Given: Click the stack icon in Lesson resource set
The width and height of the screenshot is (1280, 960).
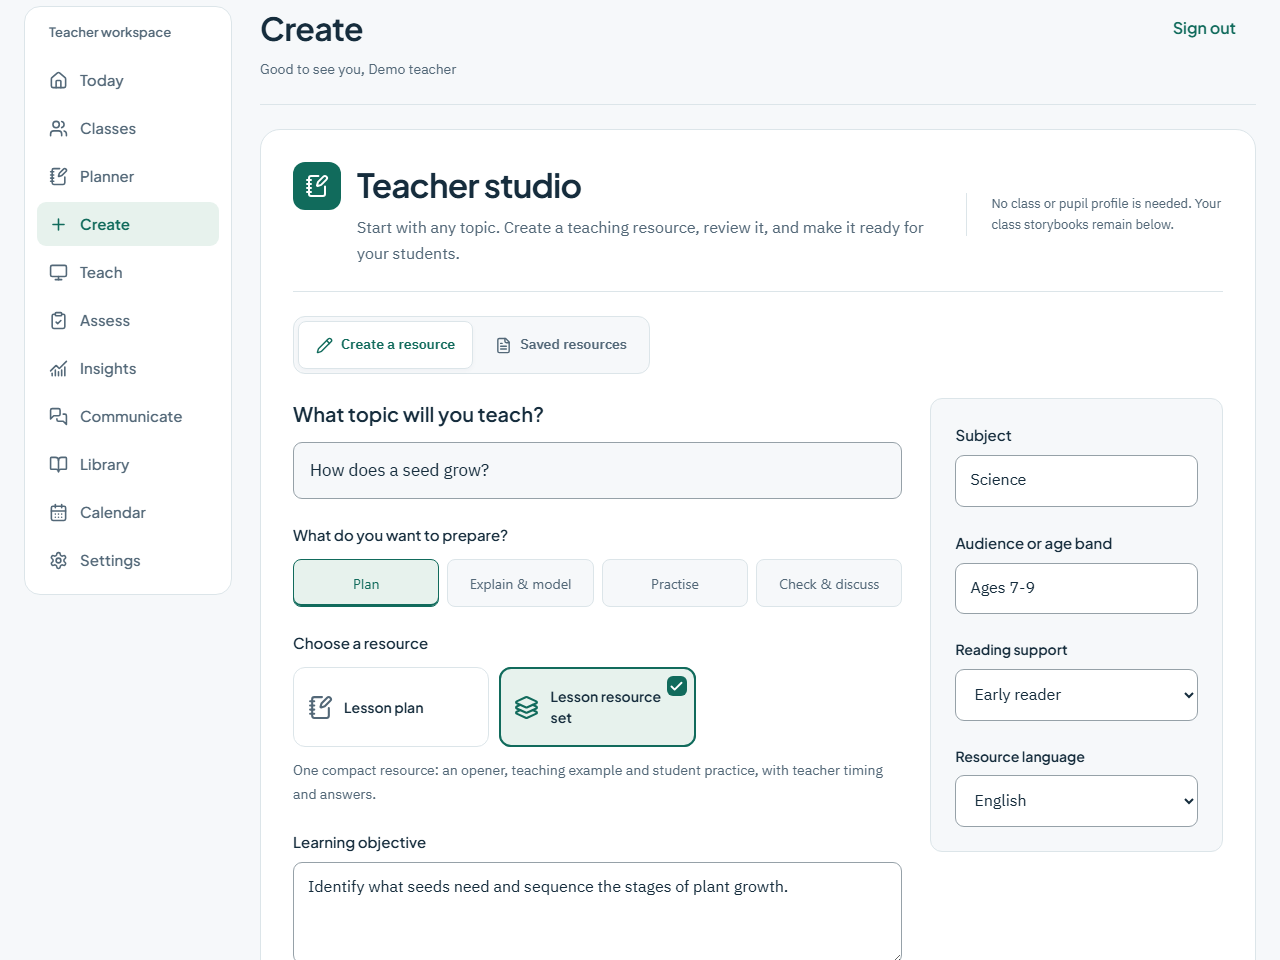Looking at the screenshot, I should pyautogui.click(x=527, y=708).
